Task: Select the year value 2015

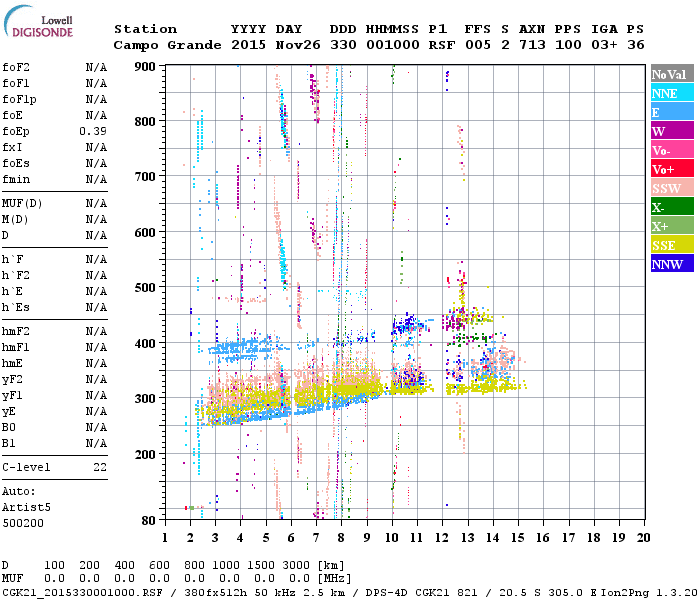Action: coord(248,45)
